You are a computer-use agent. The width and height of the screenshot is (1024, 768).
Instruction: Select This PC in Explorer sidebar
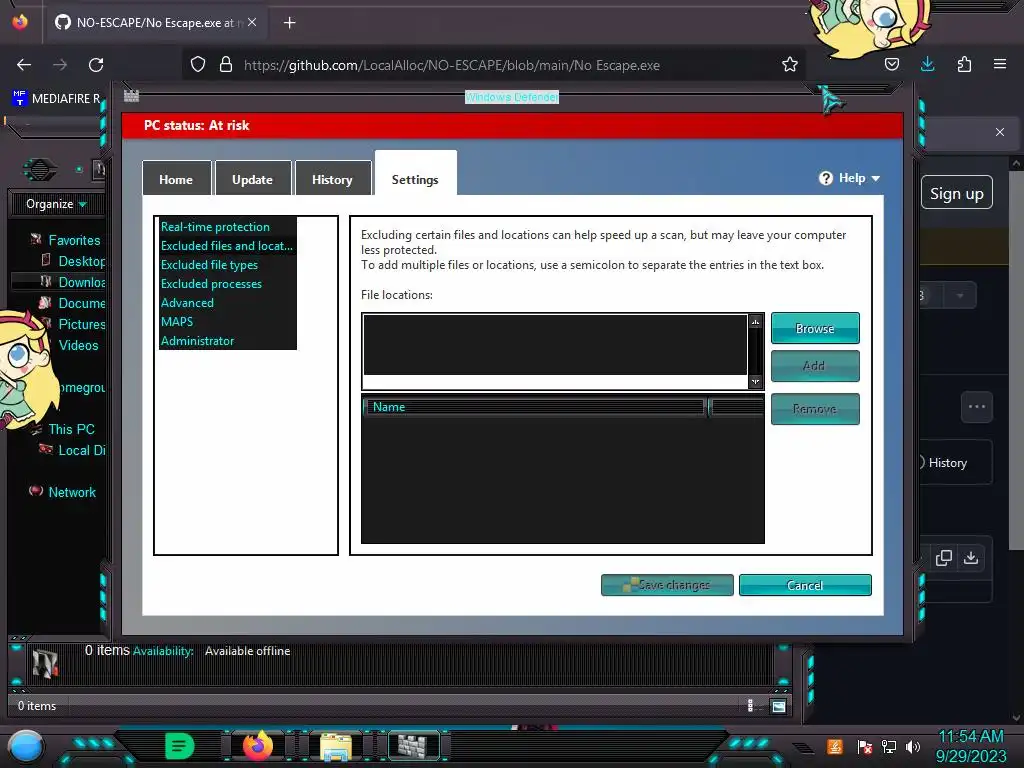tap(71, 429)
